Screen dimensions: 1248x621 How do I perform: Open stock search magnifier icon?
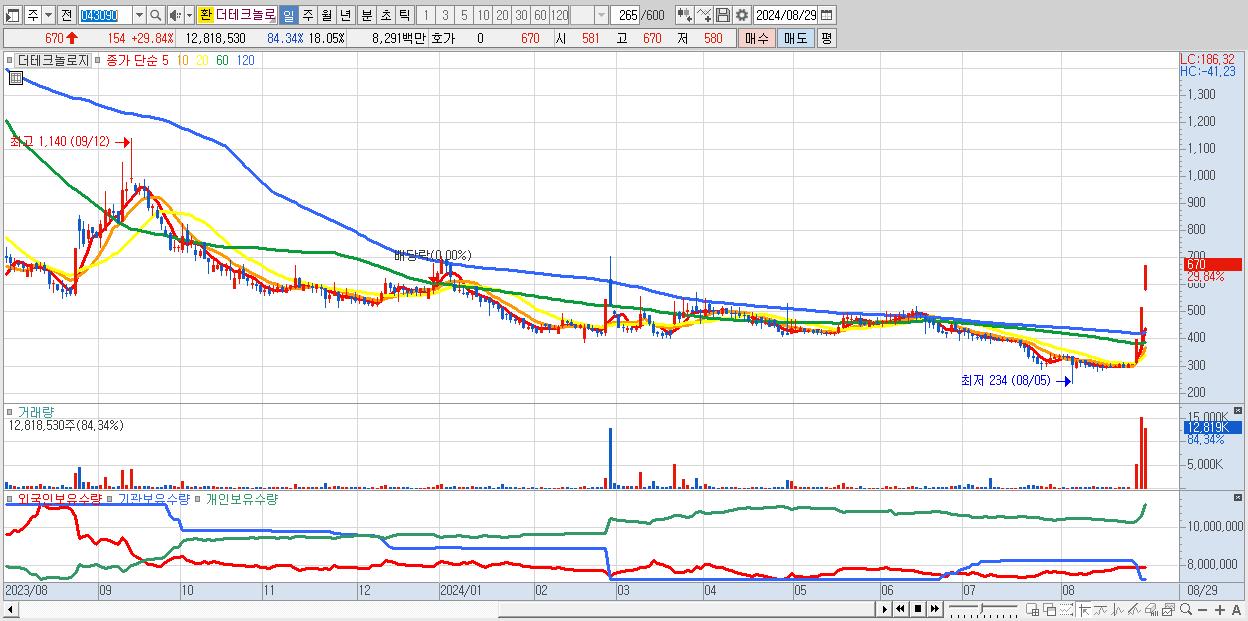click(x=155, y=15)
